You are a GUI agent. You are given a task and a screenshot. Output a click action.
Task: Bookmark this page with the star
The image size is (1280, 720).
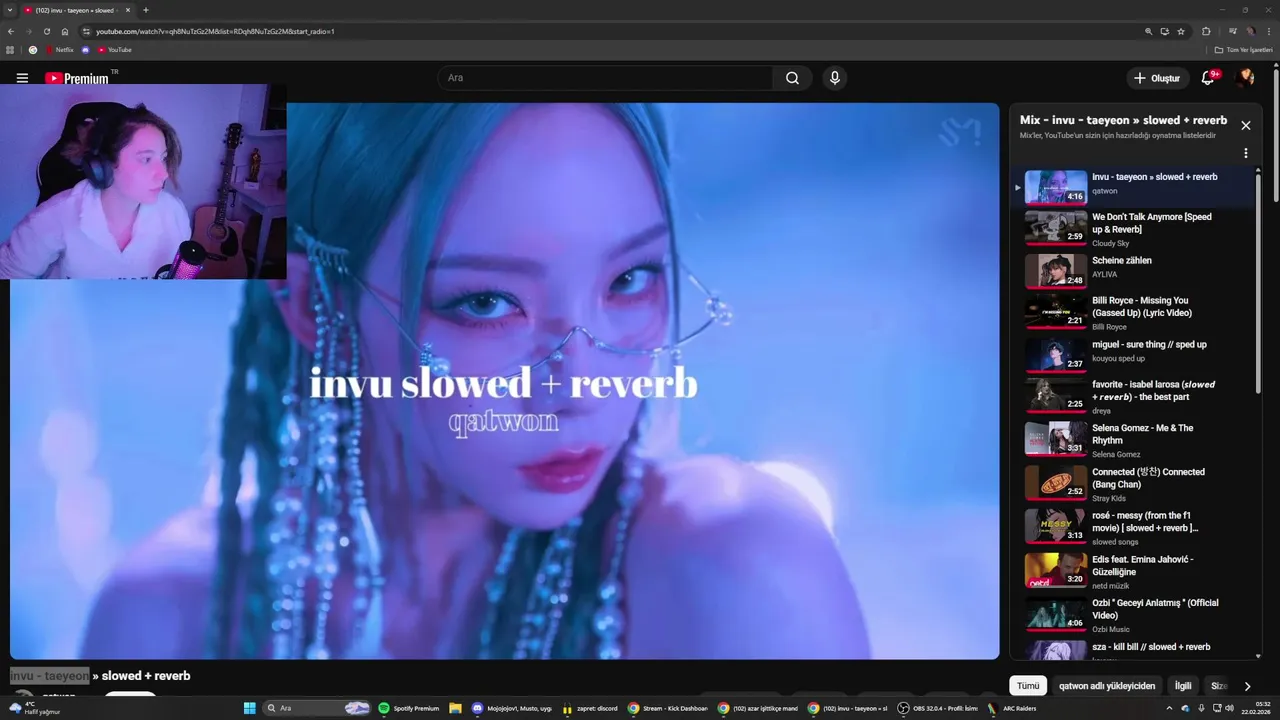(1181, 31)
